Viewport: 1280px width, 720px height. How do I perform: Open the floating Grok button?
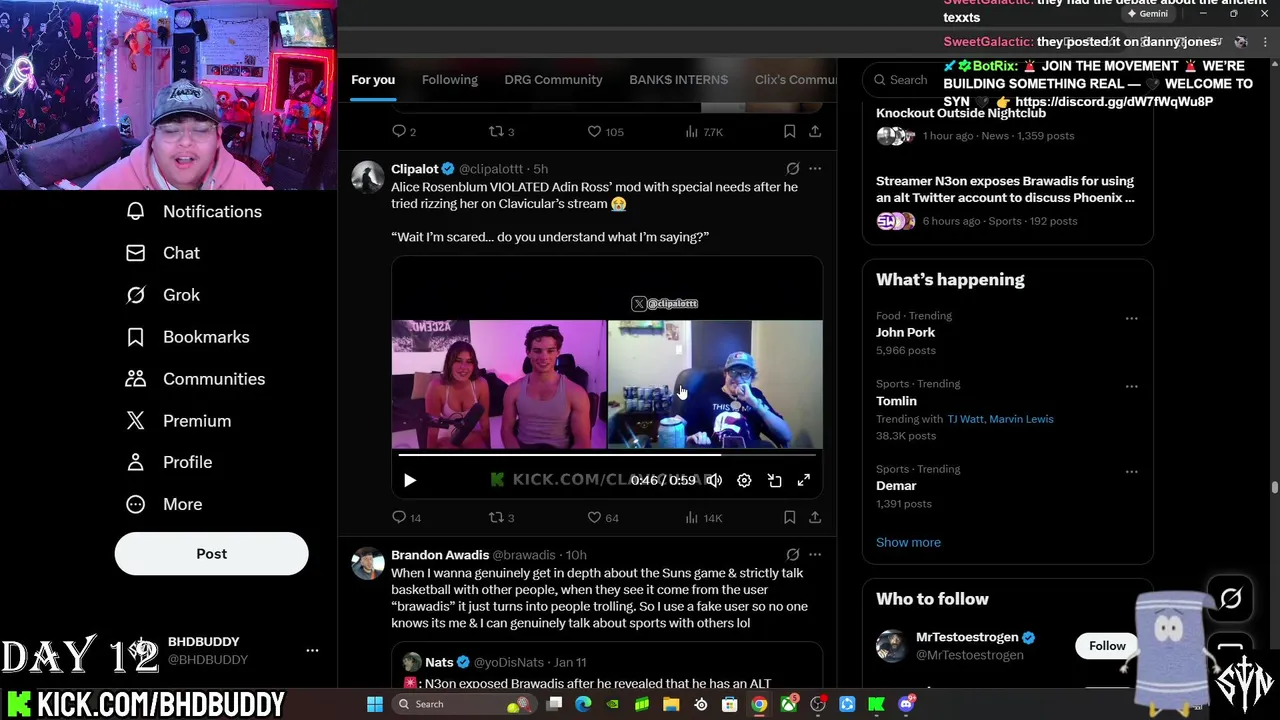coord(1230,599)
